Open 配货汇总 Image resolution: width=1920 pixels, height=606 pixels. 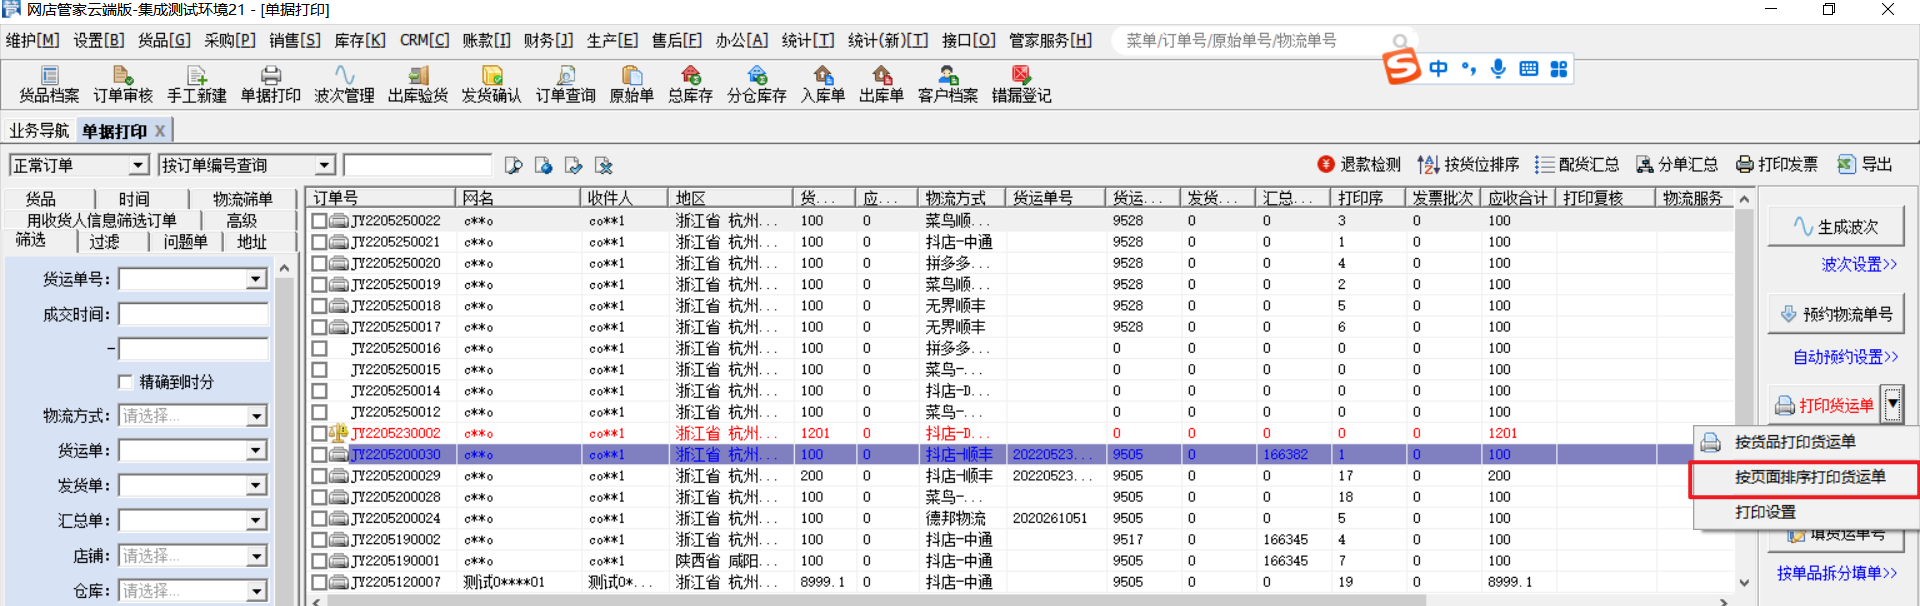coord(1577,164)
